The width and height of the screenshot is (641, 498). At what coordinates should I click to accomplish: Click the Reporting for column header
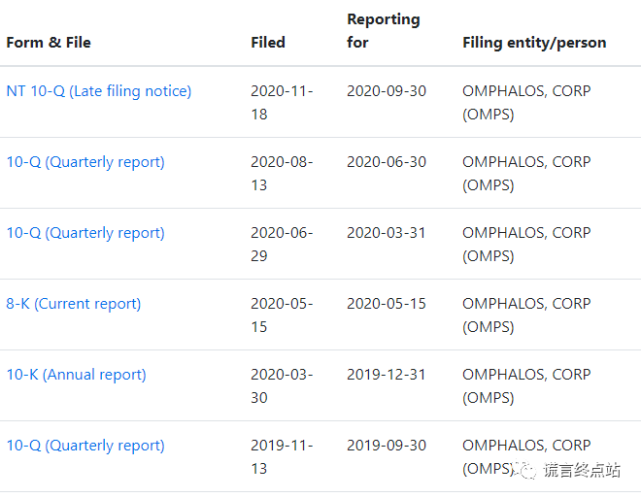click(x=383, y=31)
